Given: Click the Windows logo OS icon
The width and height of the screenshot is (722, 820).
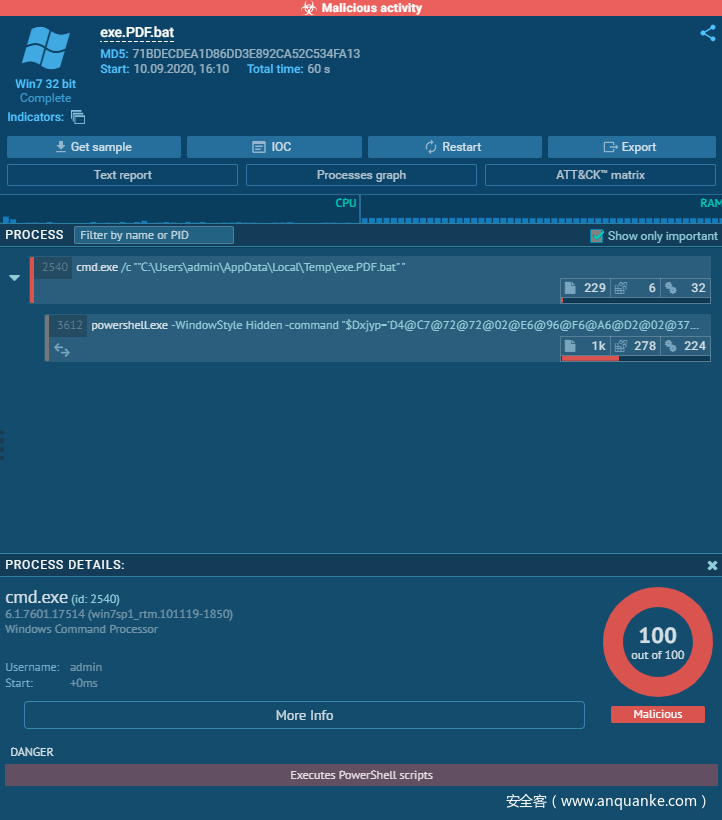Looking at the screenshot, I should (45, 48).
